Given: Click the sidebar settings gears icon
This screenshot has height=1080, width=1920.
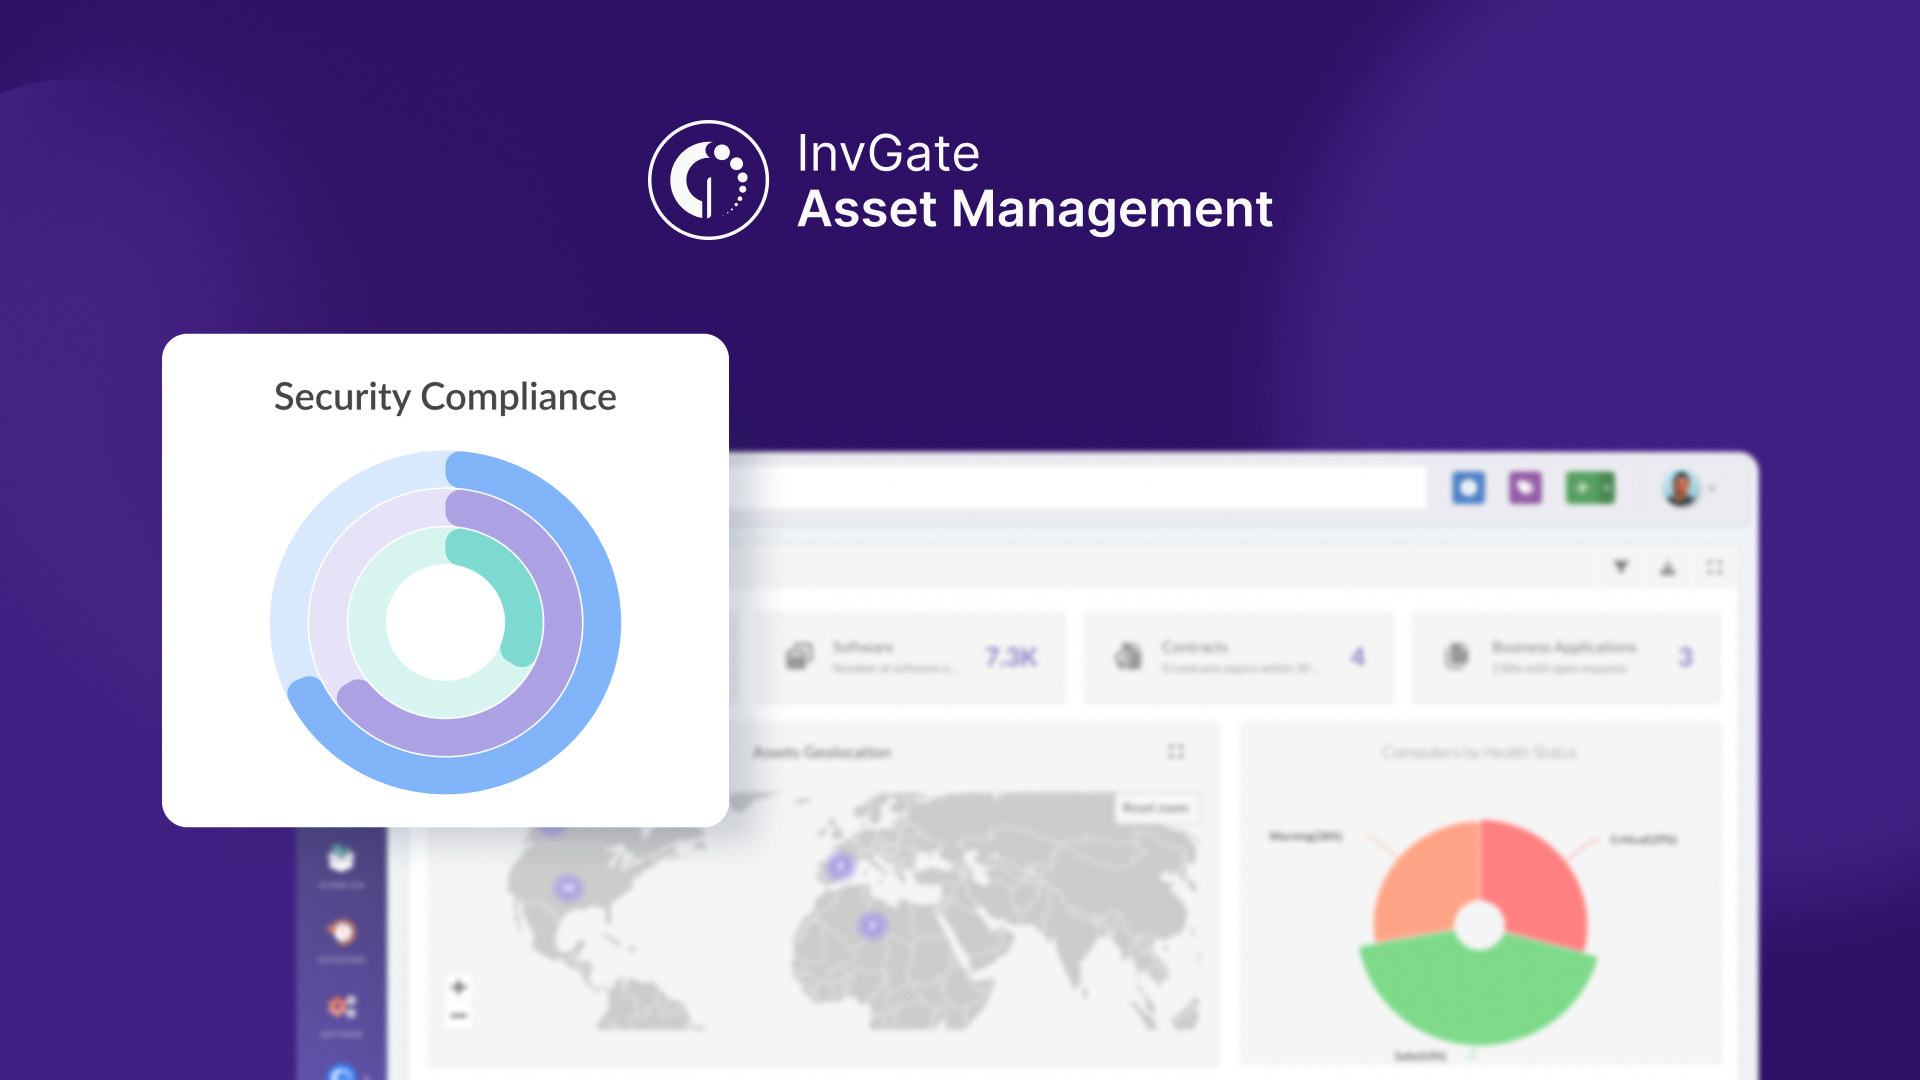Looking at the screenshot, I should [x=342, y=1006].
